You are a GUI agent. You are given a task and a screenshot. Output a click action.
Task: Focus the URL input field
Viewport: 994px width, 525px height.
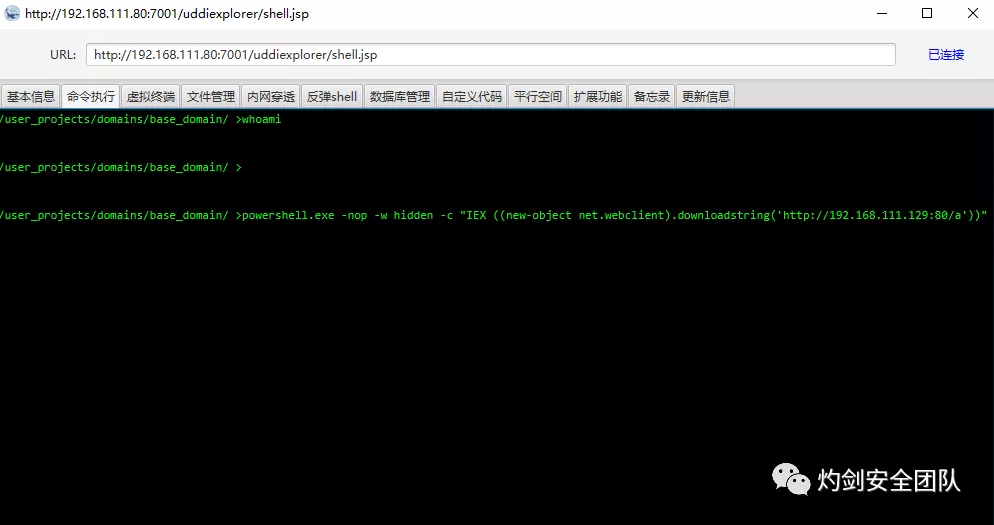click(x=491, y=55)
